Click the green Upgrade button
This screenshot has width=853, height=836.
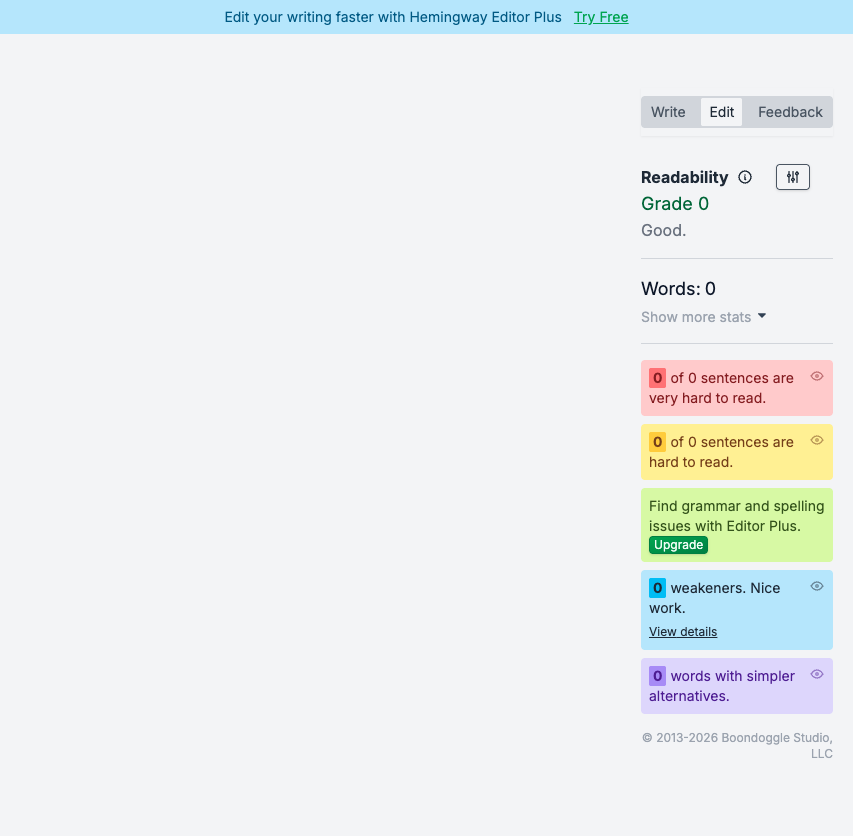coord(678,544)
